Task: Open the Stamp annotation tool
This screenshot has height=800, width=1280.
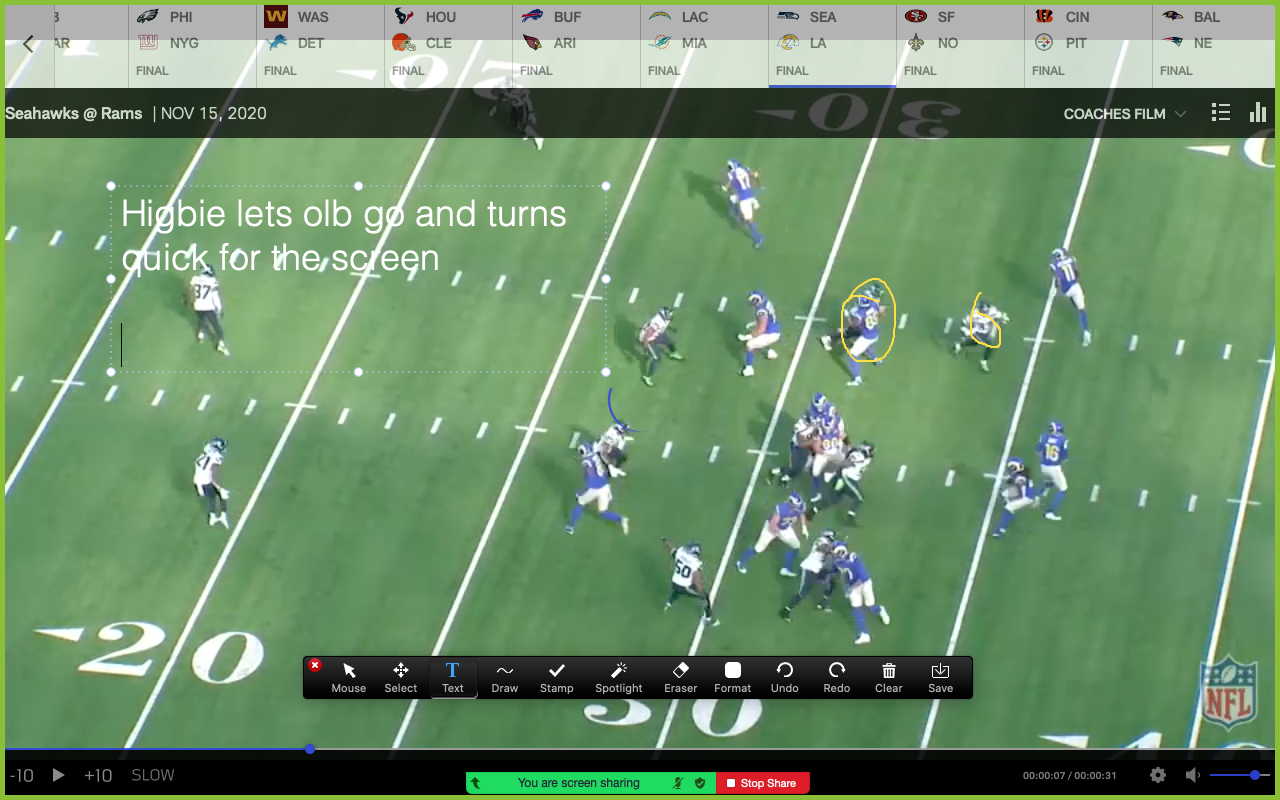Action: point(556,677)
